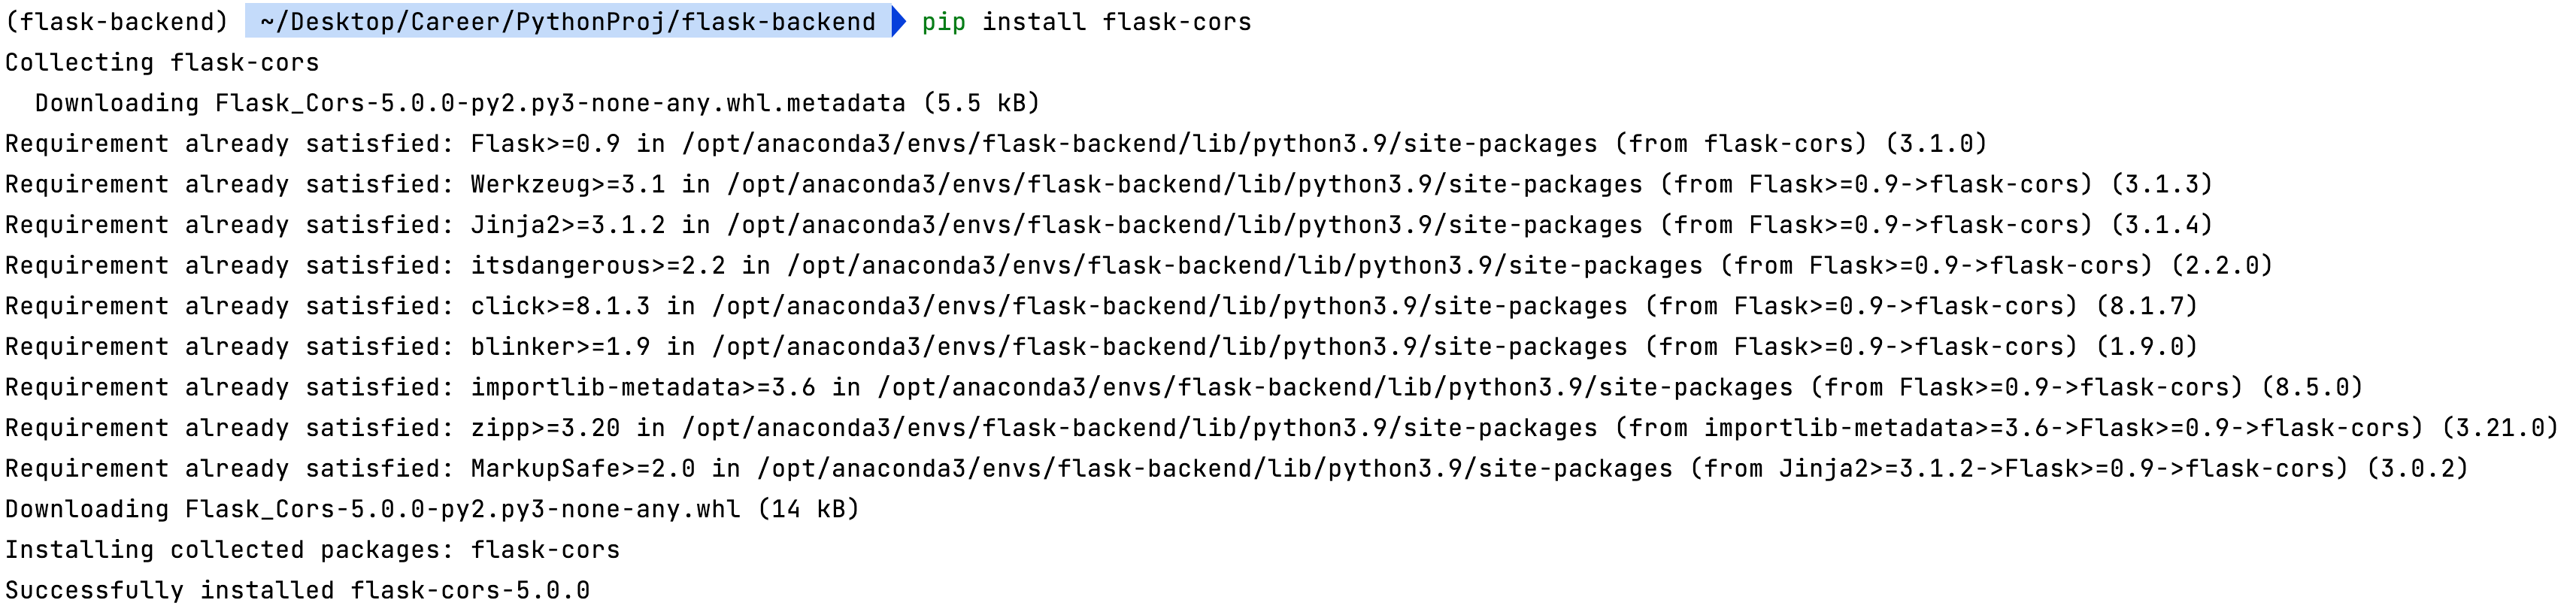Click the whl.metadata download line
Viewport: 2576px width, 606px height.
tap(537, 103)
